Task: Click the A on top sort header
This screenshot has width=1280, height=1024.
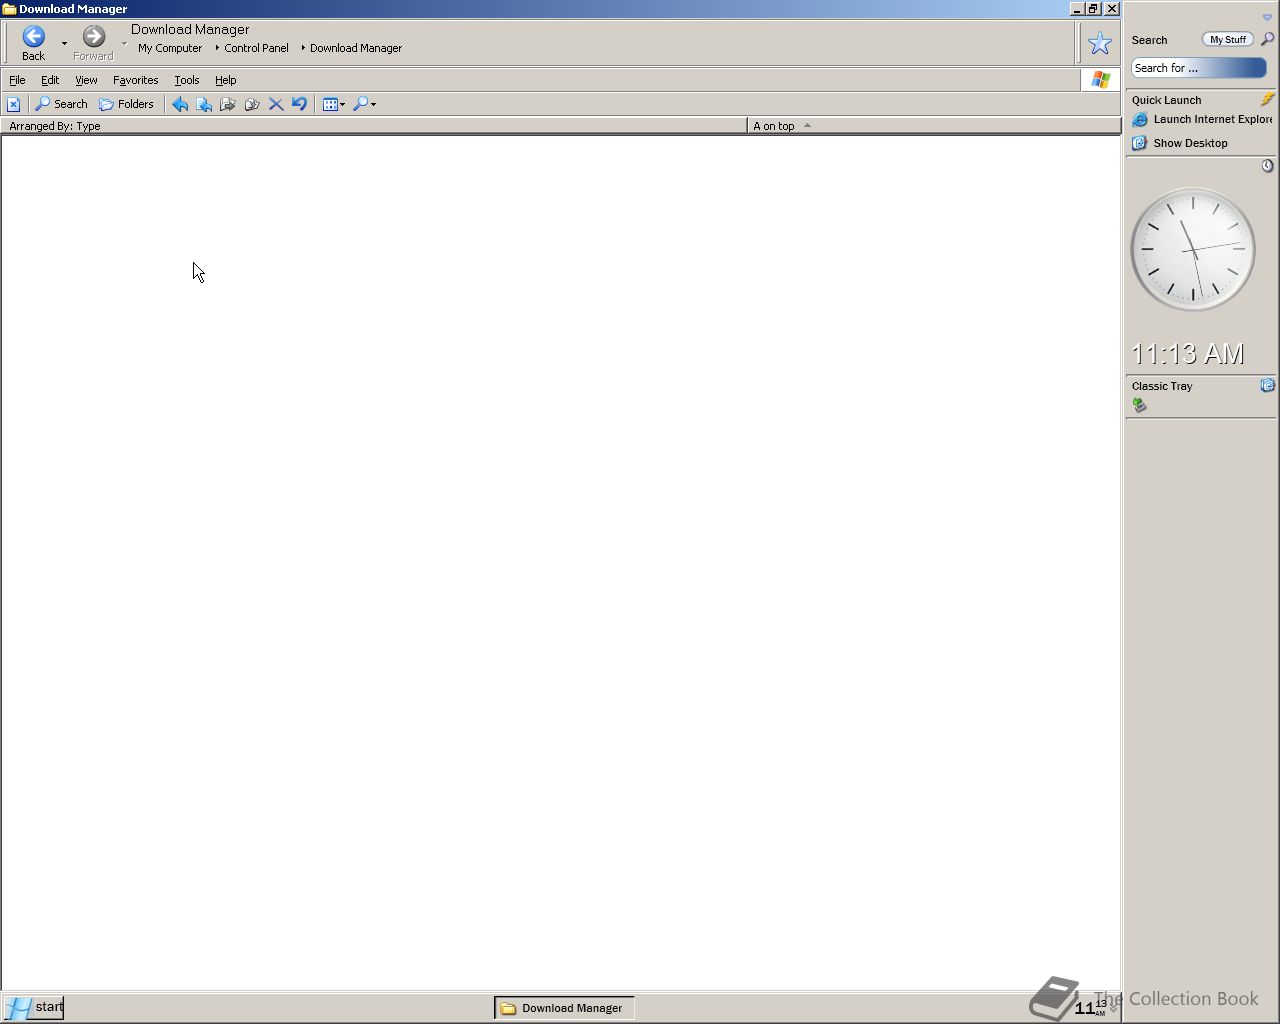Action: click(x=934, y=126)
